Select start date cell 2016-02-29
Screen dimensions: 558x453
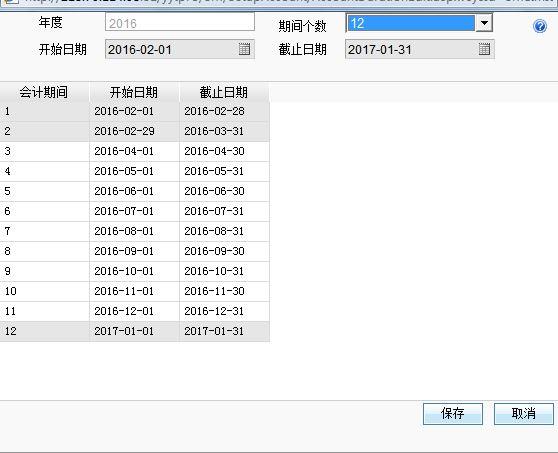(134, 131)
